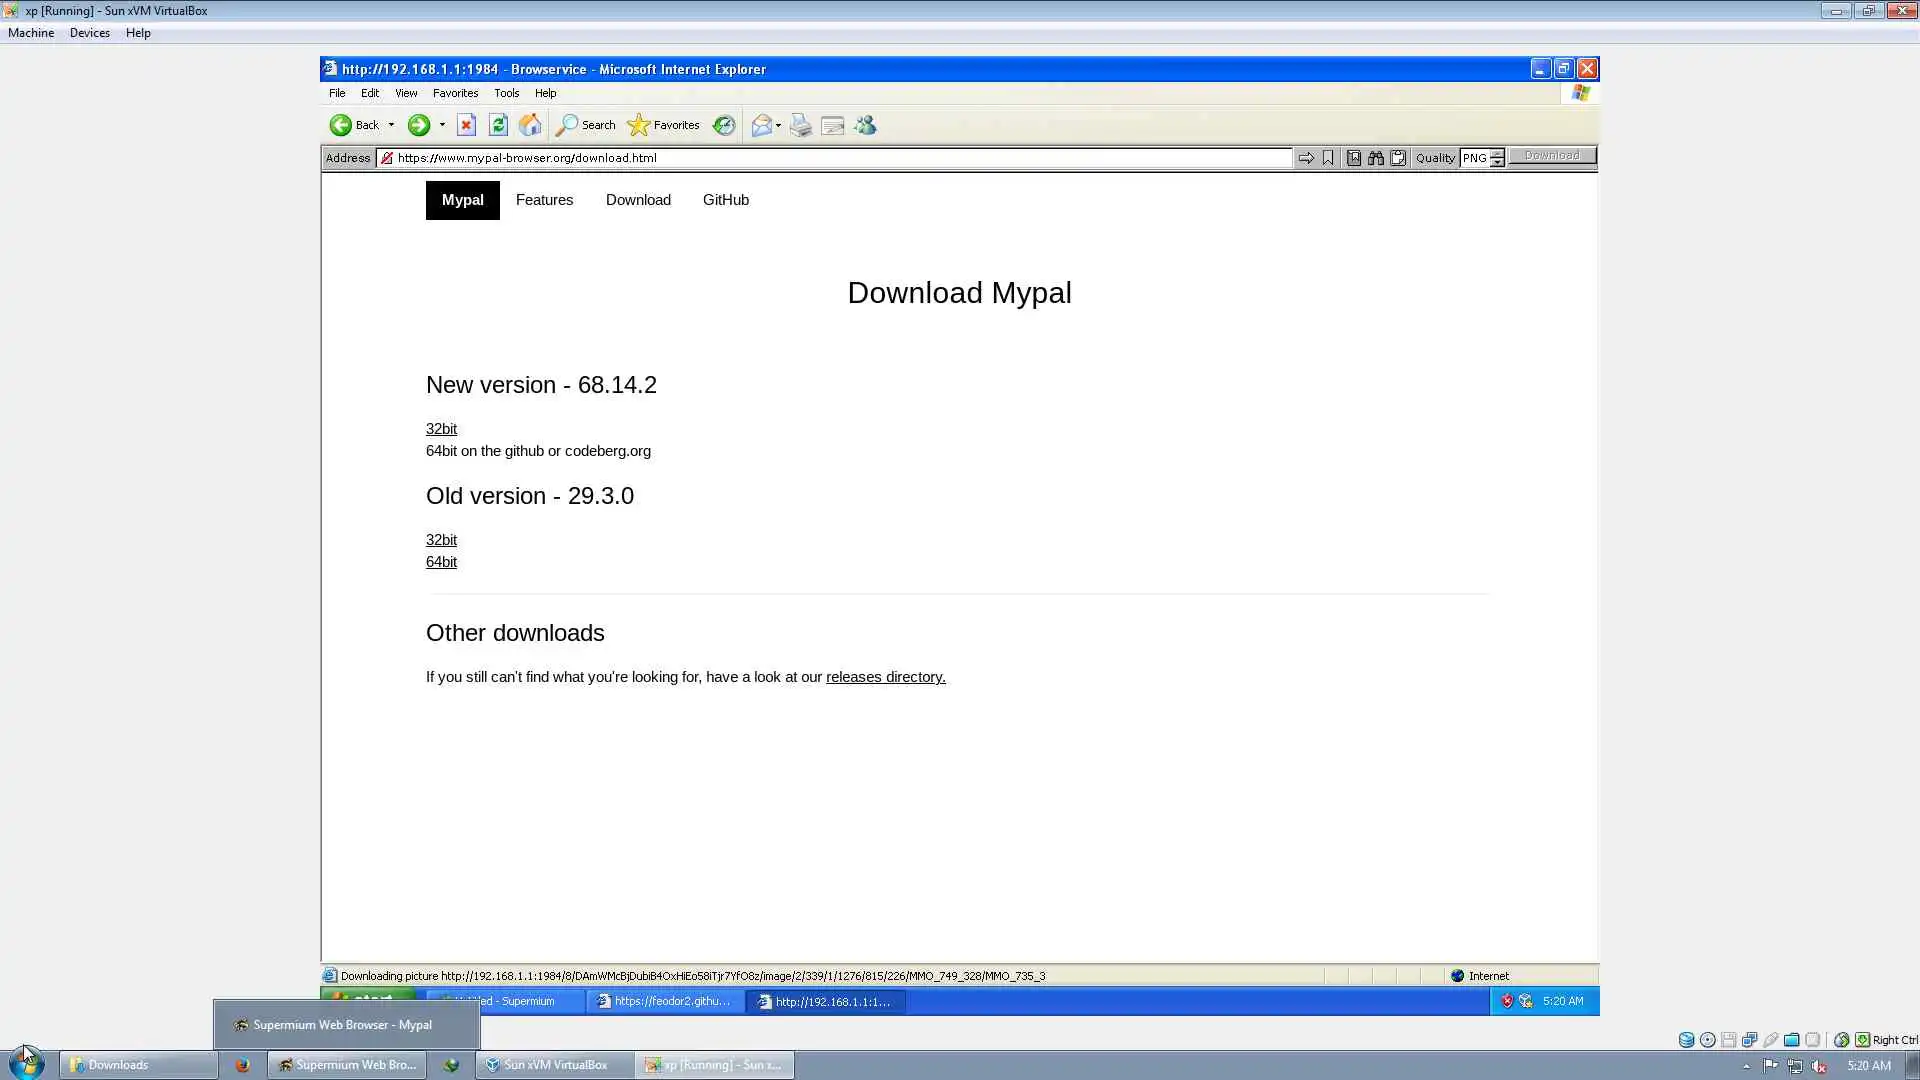
Task: Click the Go arrow next to address
Action: pyautogui.click(x=1306, y=158)
